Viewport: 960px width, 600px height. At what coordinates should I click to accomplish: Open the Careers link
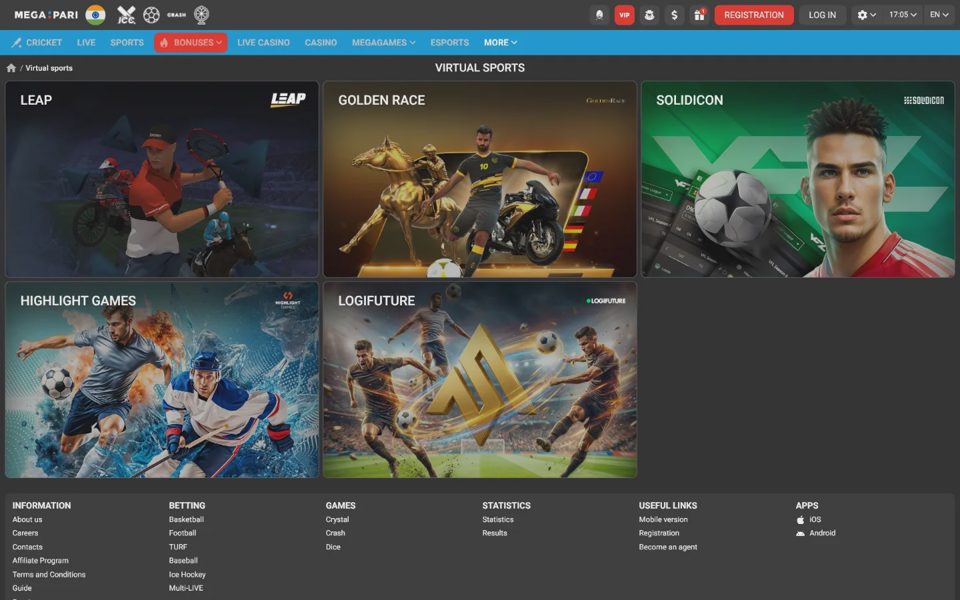(25, 533)
